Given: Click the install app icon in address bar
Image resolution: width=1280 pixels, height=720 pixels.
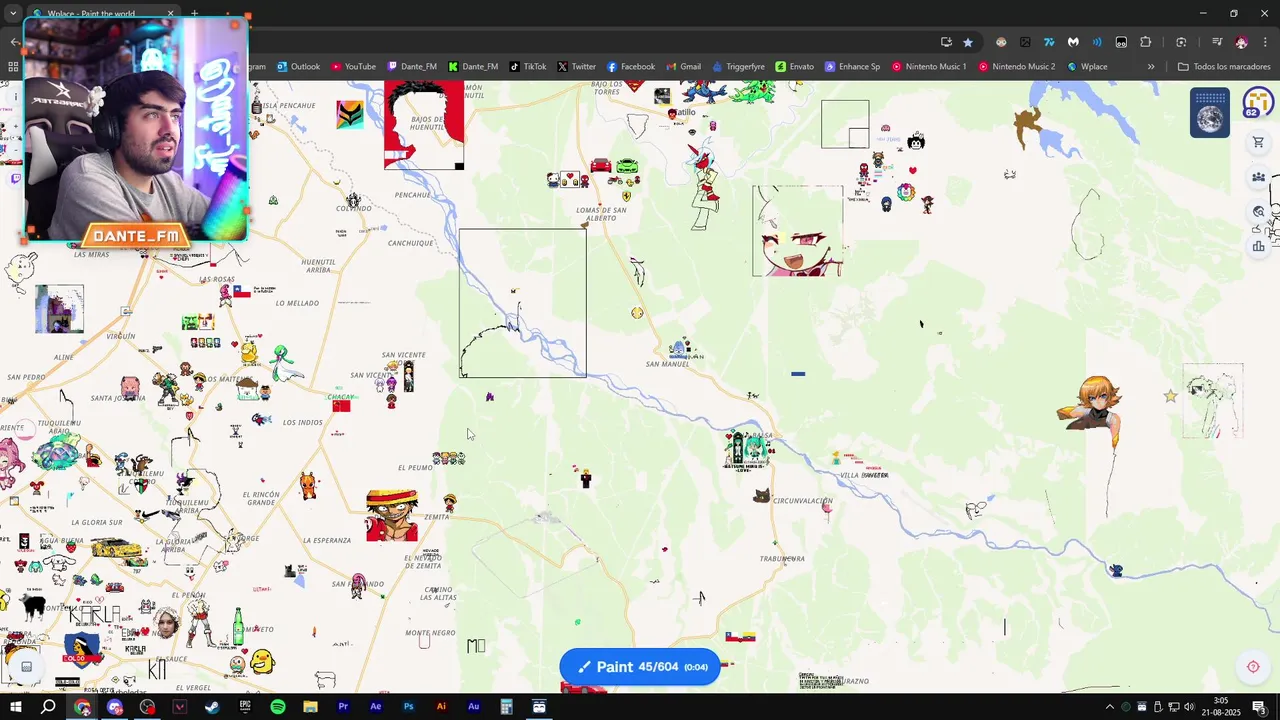Looking at the screenshot, I should click(x=946, y=42).
